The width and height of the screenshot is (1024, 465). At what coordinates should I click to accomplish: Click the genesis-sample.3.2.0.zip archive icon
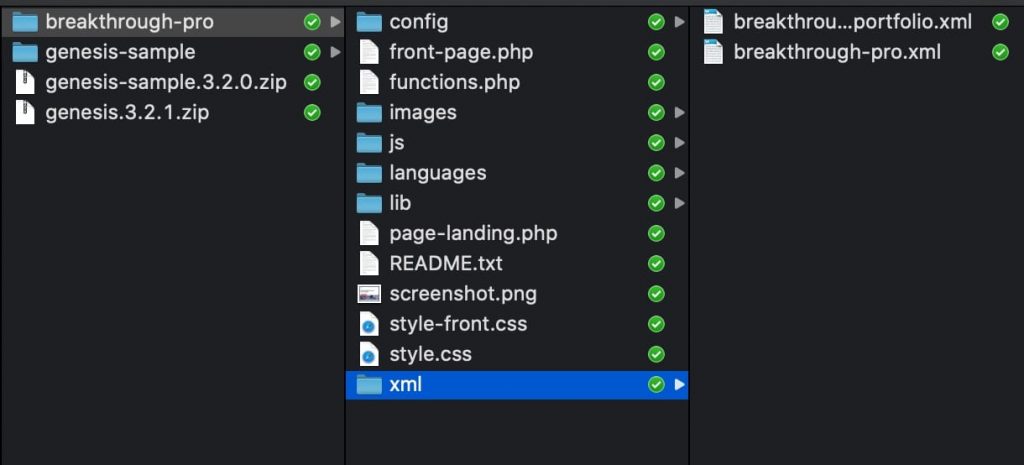pyautogui.click(x=25, y=82)
